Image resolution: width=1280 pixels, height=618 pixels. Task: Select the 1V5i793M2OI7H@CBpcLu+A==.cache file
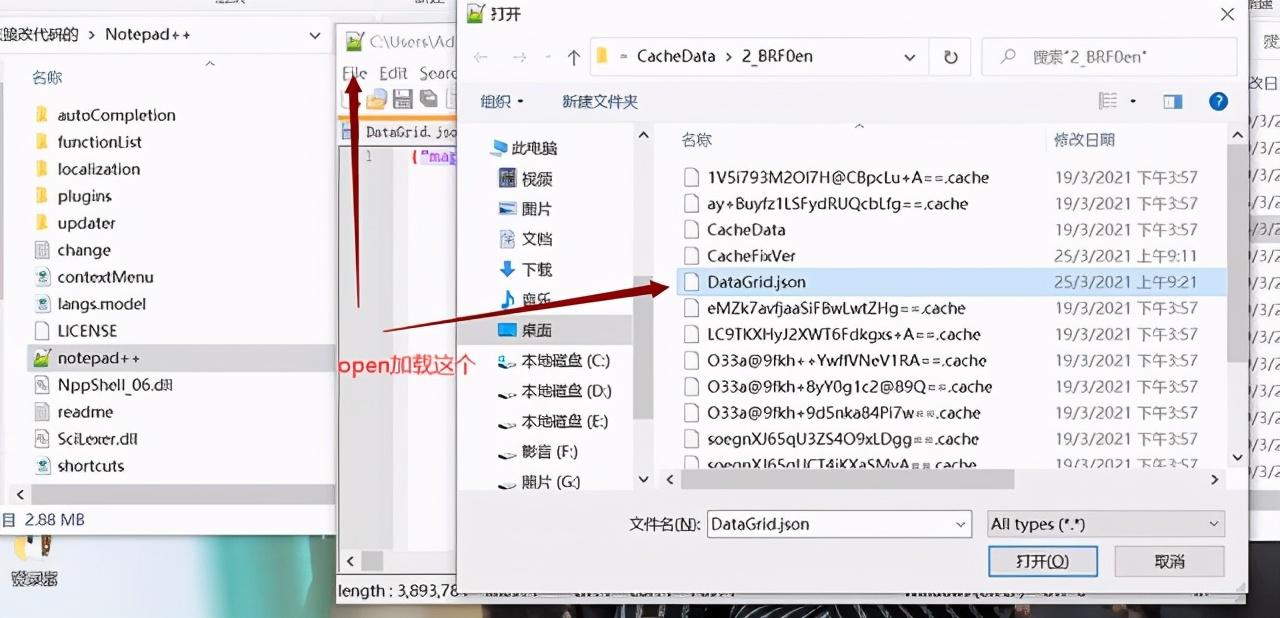pos(836,178)
